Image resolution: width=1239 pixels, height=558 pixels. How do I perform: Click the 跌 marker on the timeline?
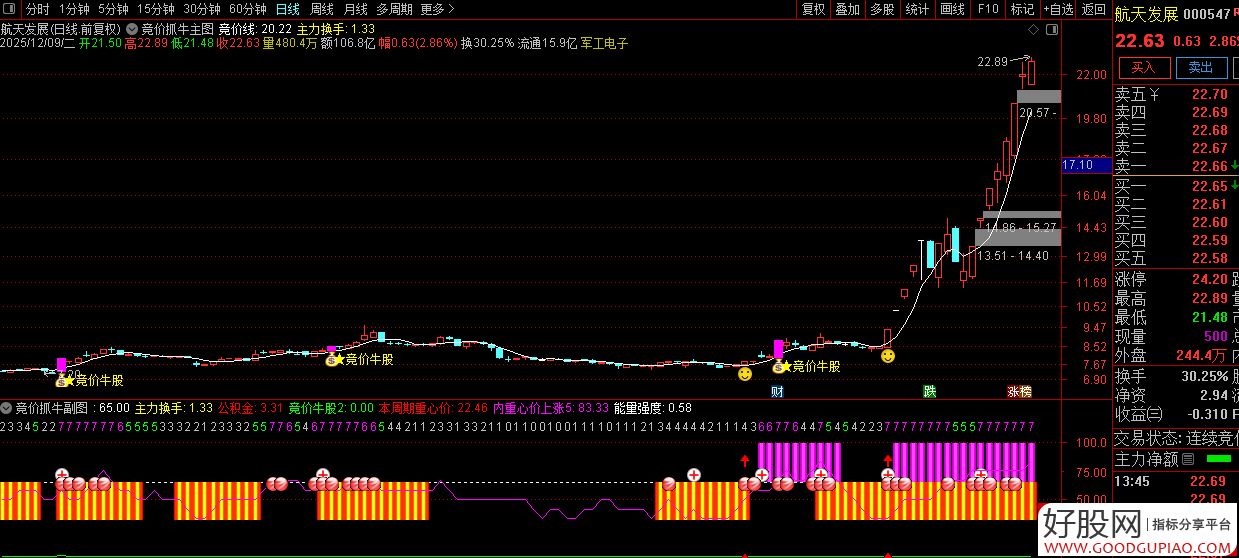click(x=930, y=391)
